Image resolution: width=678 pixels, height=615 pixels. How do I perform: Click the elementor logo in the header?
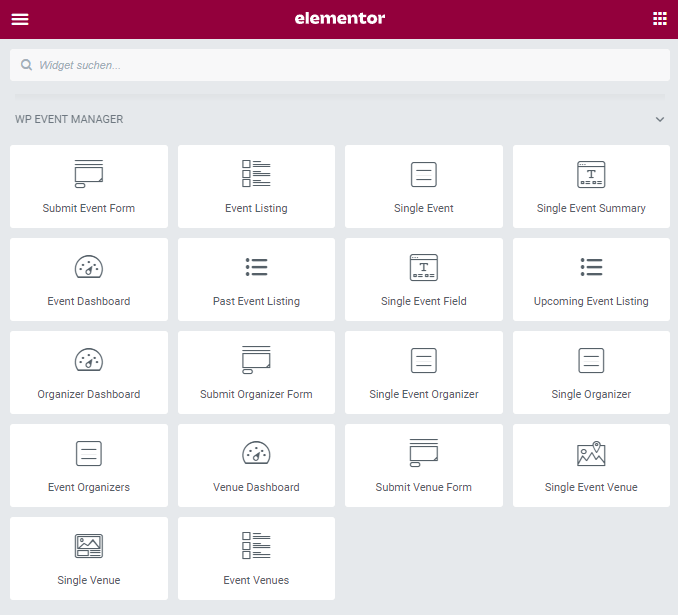pyautogui.click(x=340, y=18)
